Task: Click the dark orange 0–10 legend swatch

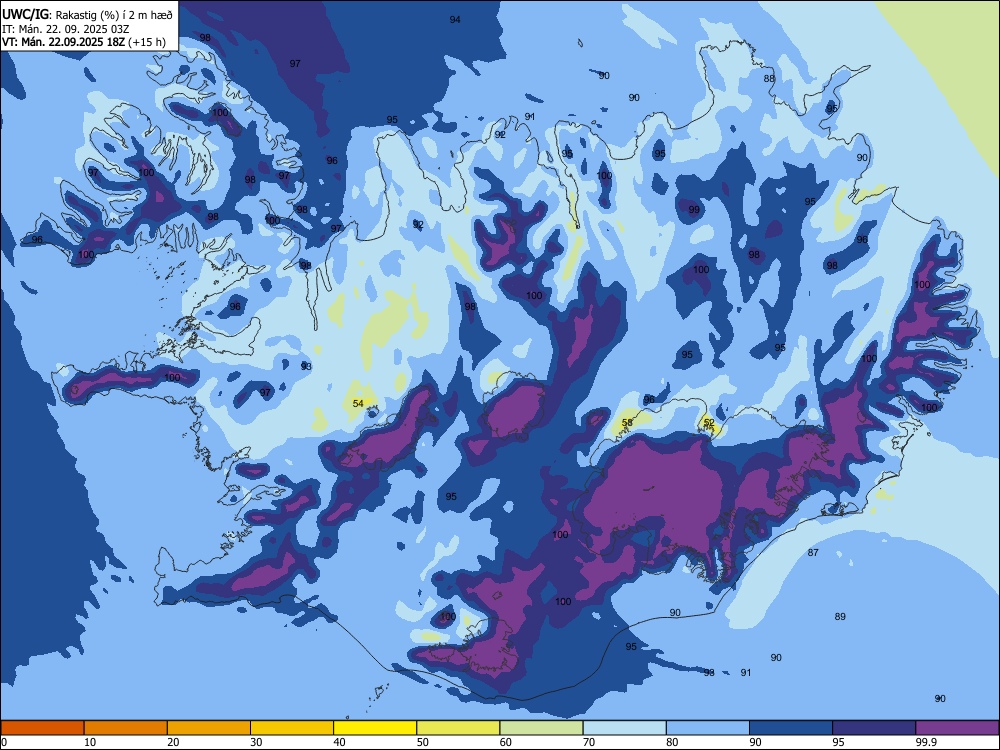Action: pos(42,728)
